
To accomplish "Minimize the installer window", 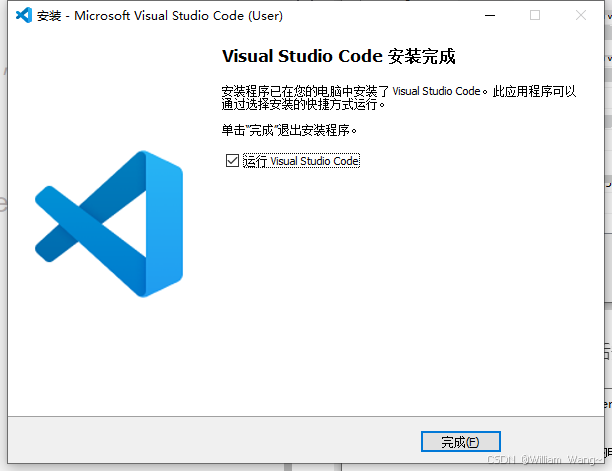I will (x=490, y=15).
